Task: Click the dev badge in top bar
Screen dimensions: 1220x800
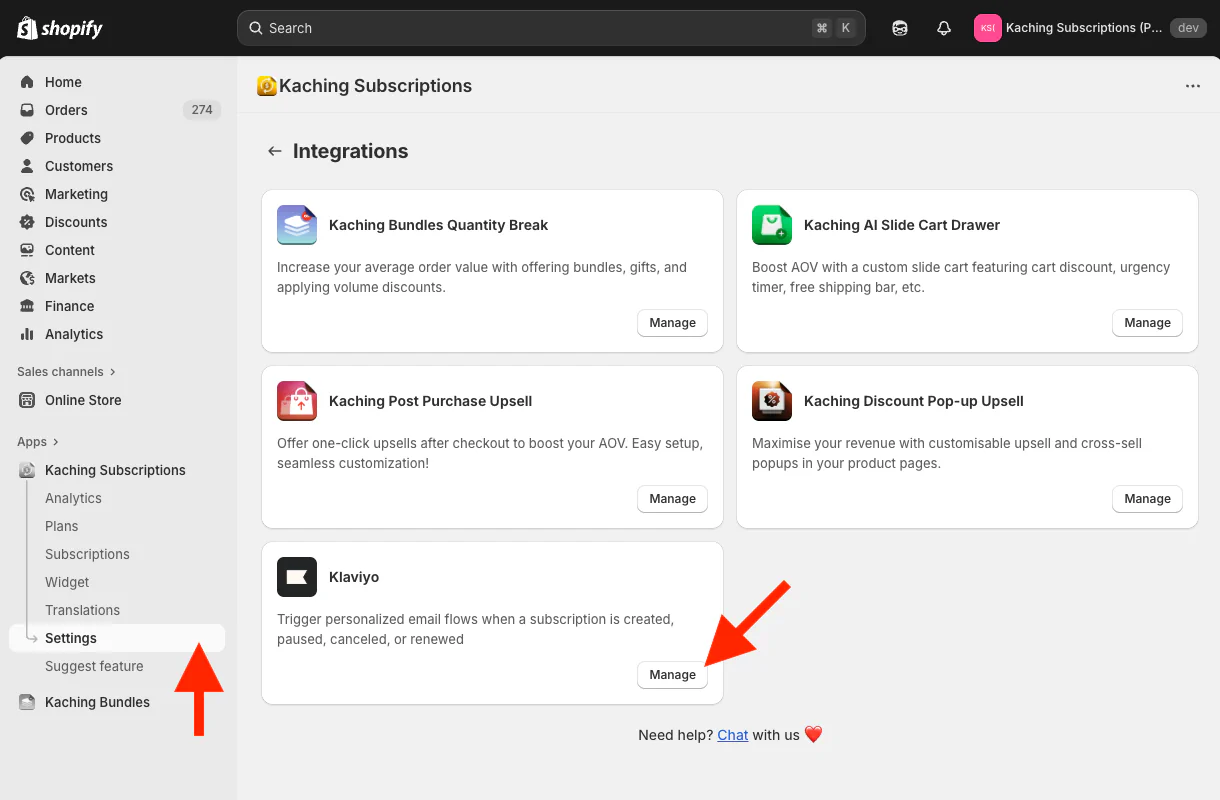Action: pyautogui.click(x=1188, y=28)
